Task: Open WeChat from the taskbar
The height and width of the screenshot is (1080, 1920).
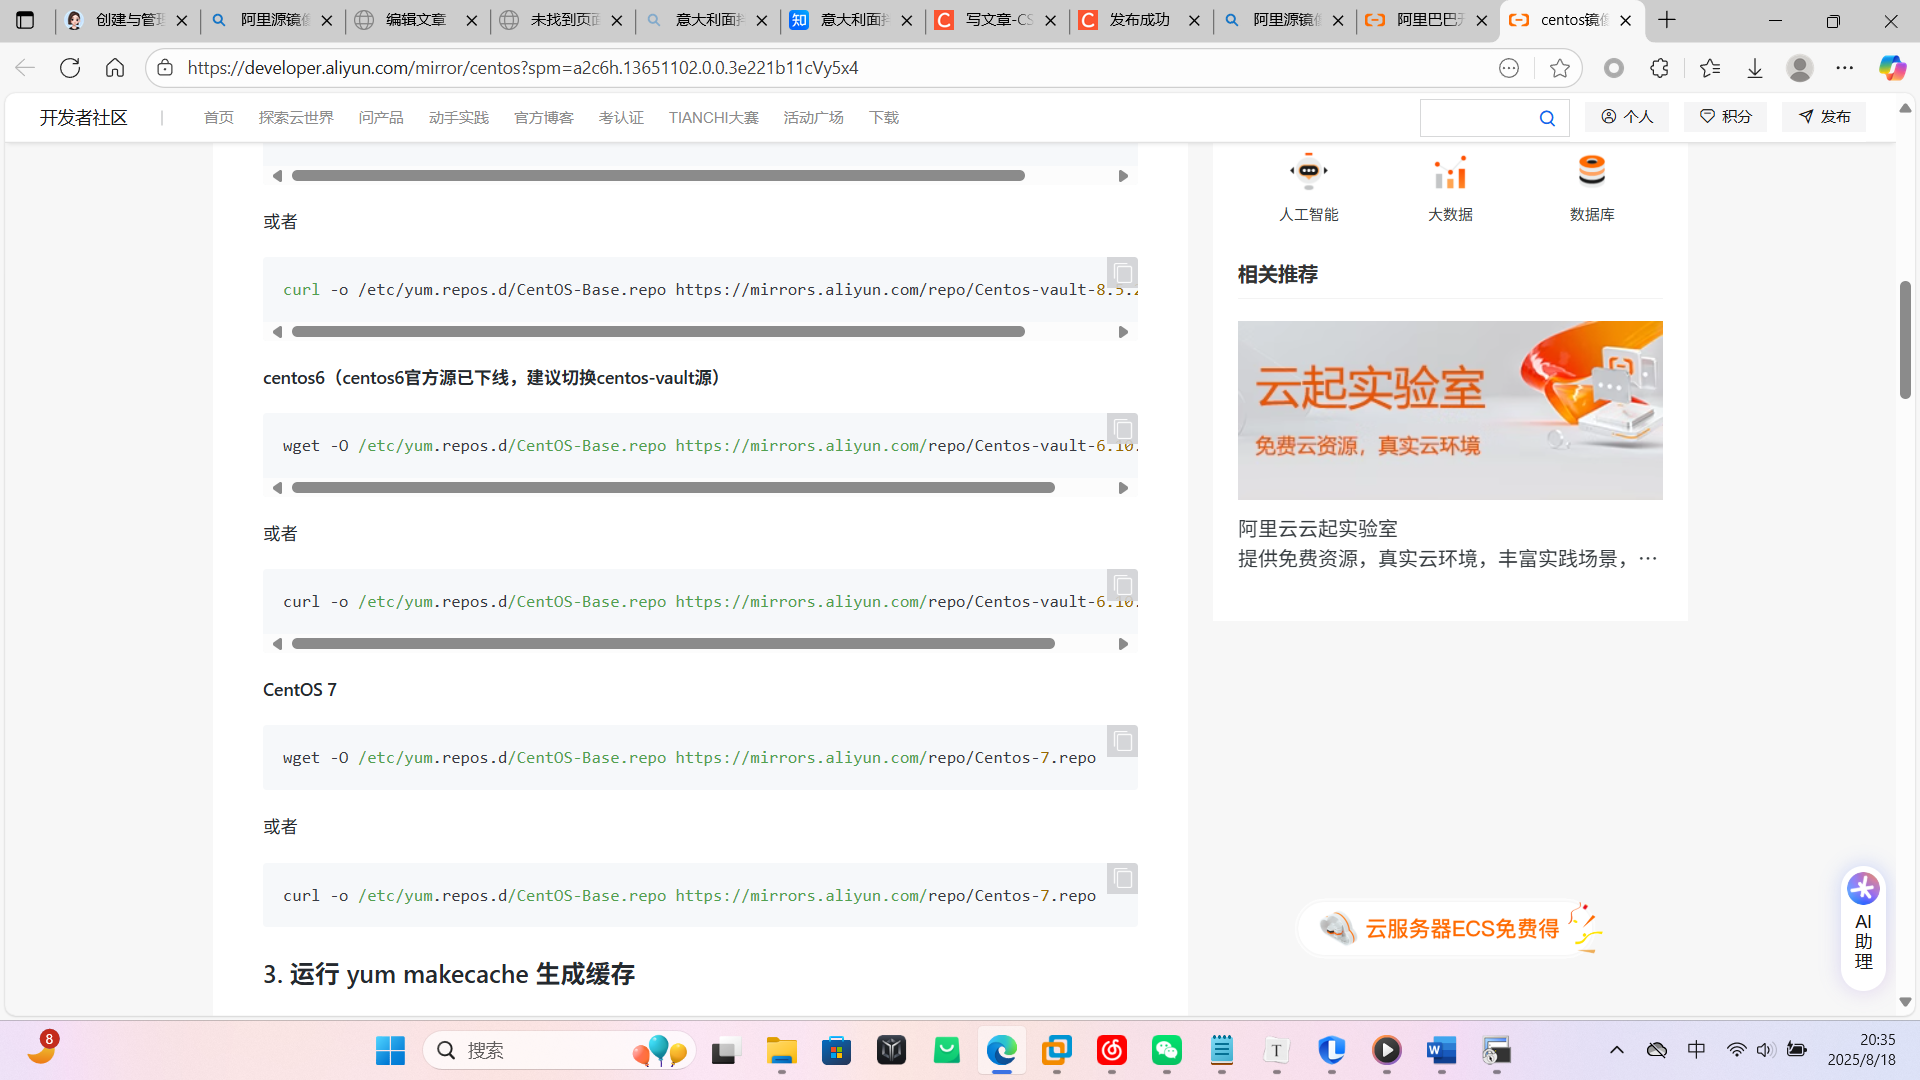Action: pos(1167,1050)
